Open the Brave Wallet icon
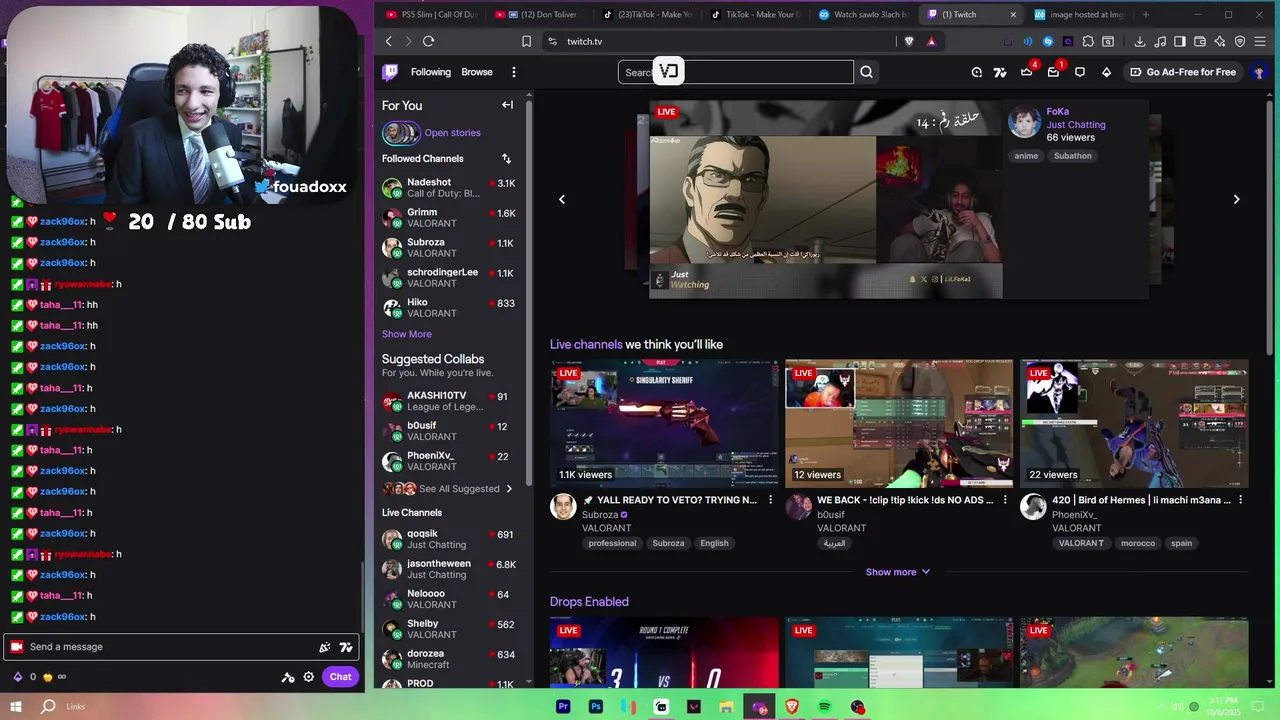This screenshot has height=720, width=1280. pyautogui.click(x=1200, y=41)
